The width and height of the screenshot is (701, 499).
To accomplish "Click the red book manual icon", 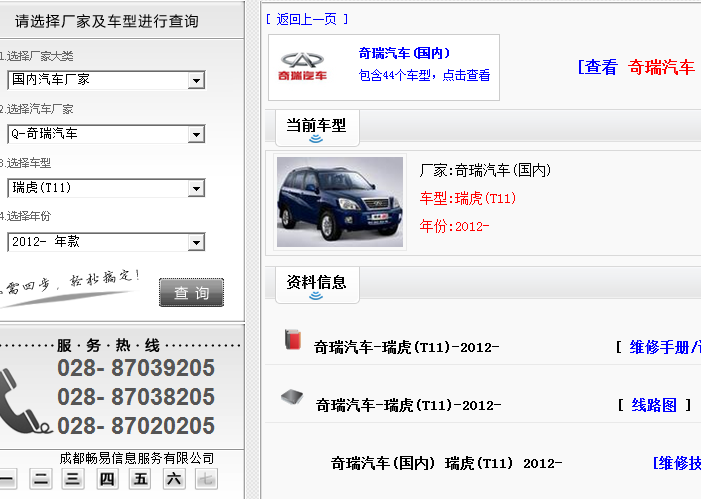I will pyautogui.click(x=293, y=340).
